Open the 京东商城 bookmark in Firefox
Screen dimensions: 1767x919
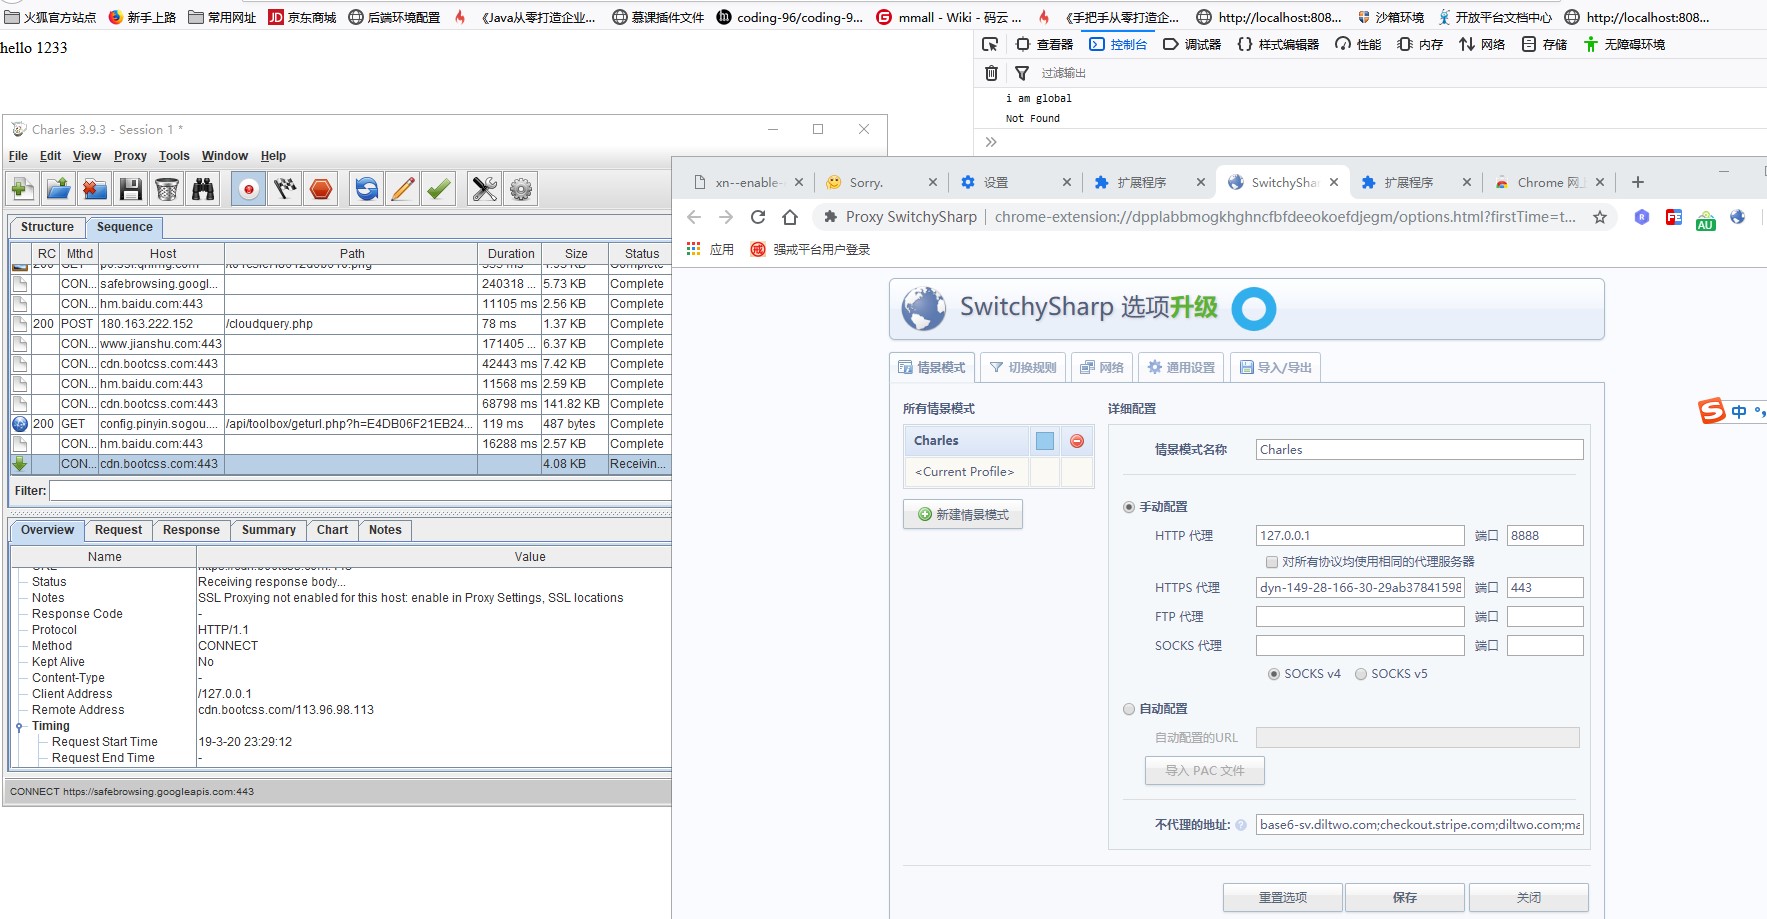(x=302, y=17)
